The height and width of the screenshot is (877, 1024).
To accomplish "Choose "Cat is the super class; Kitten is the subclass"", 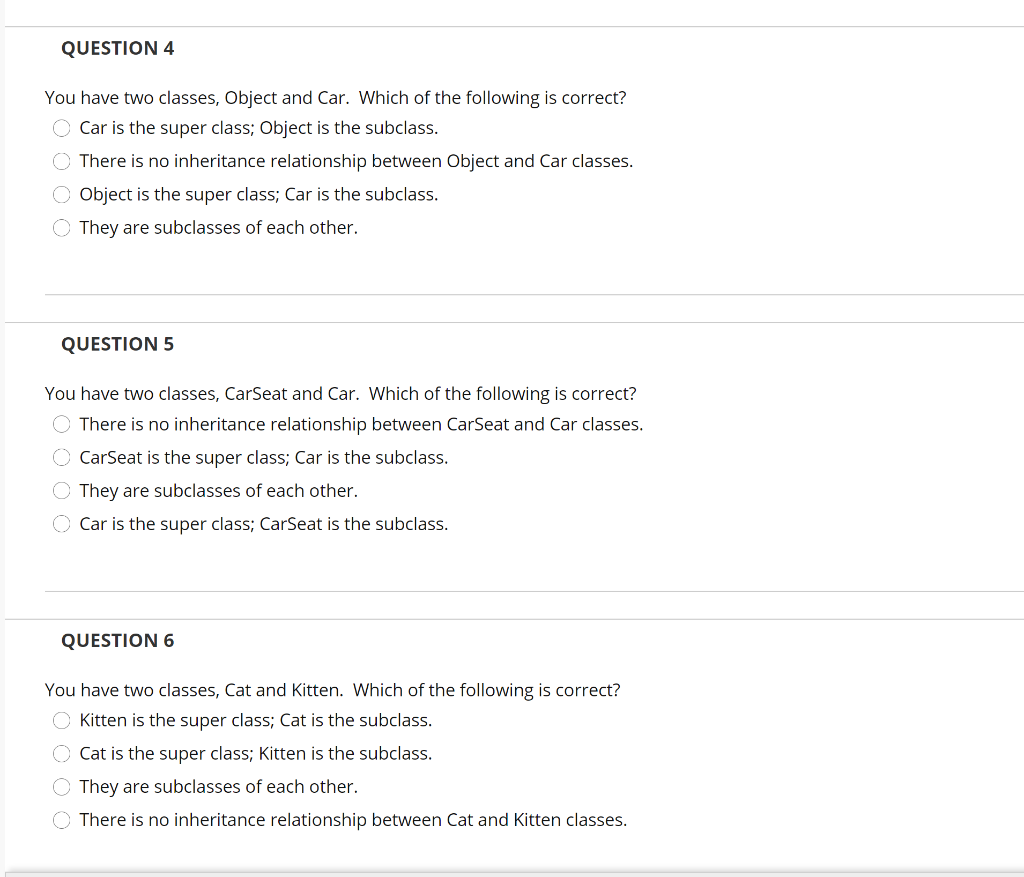I will [61, 753].
